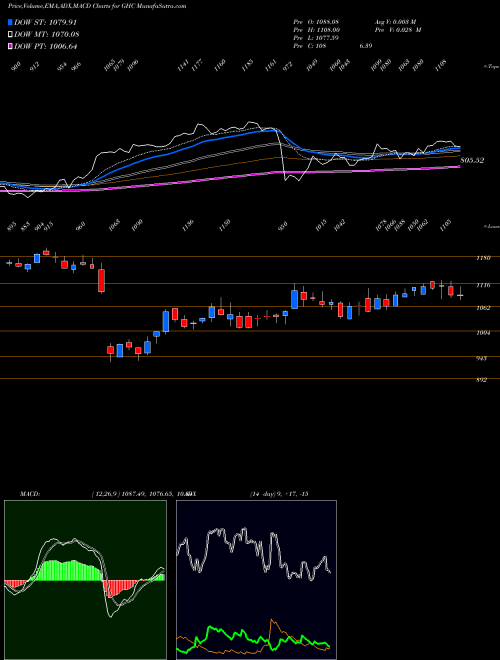Click the 'Pre C' closing price row
The width and height of the screenshot is (500, 660).
(x=332, y=45)
